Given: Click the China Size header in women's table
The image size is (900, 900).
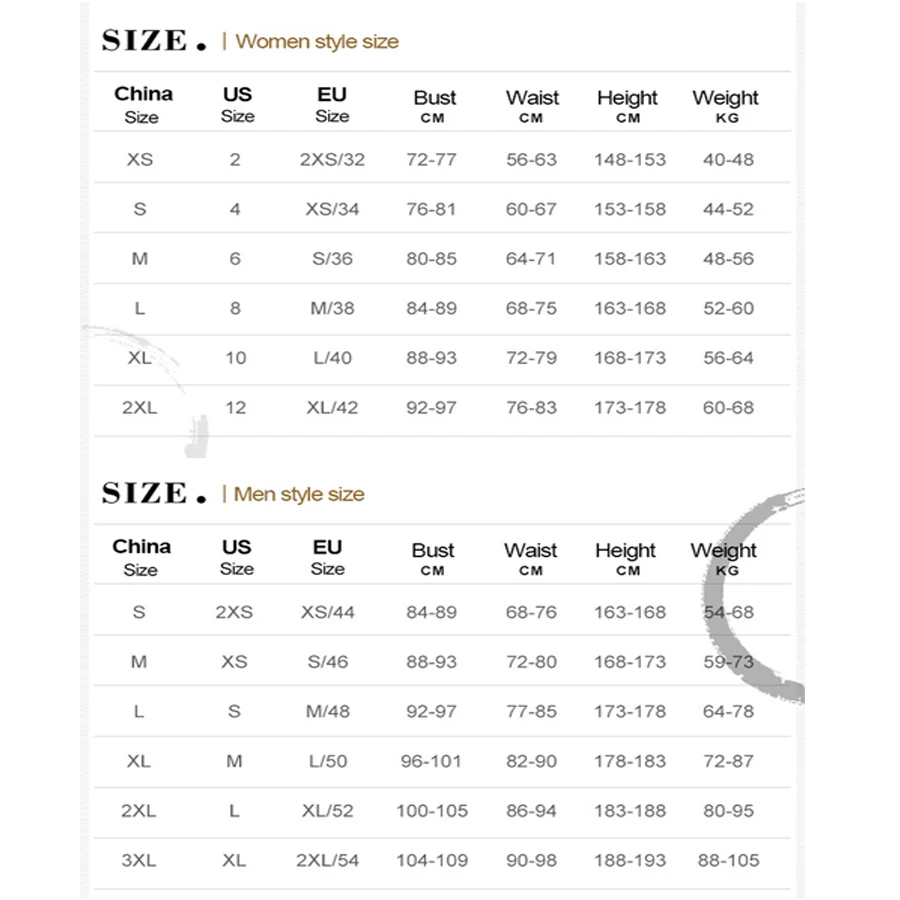Looking at the screenshot, I should tap(142, 104).
